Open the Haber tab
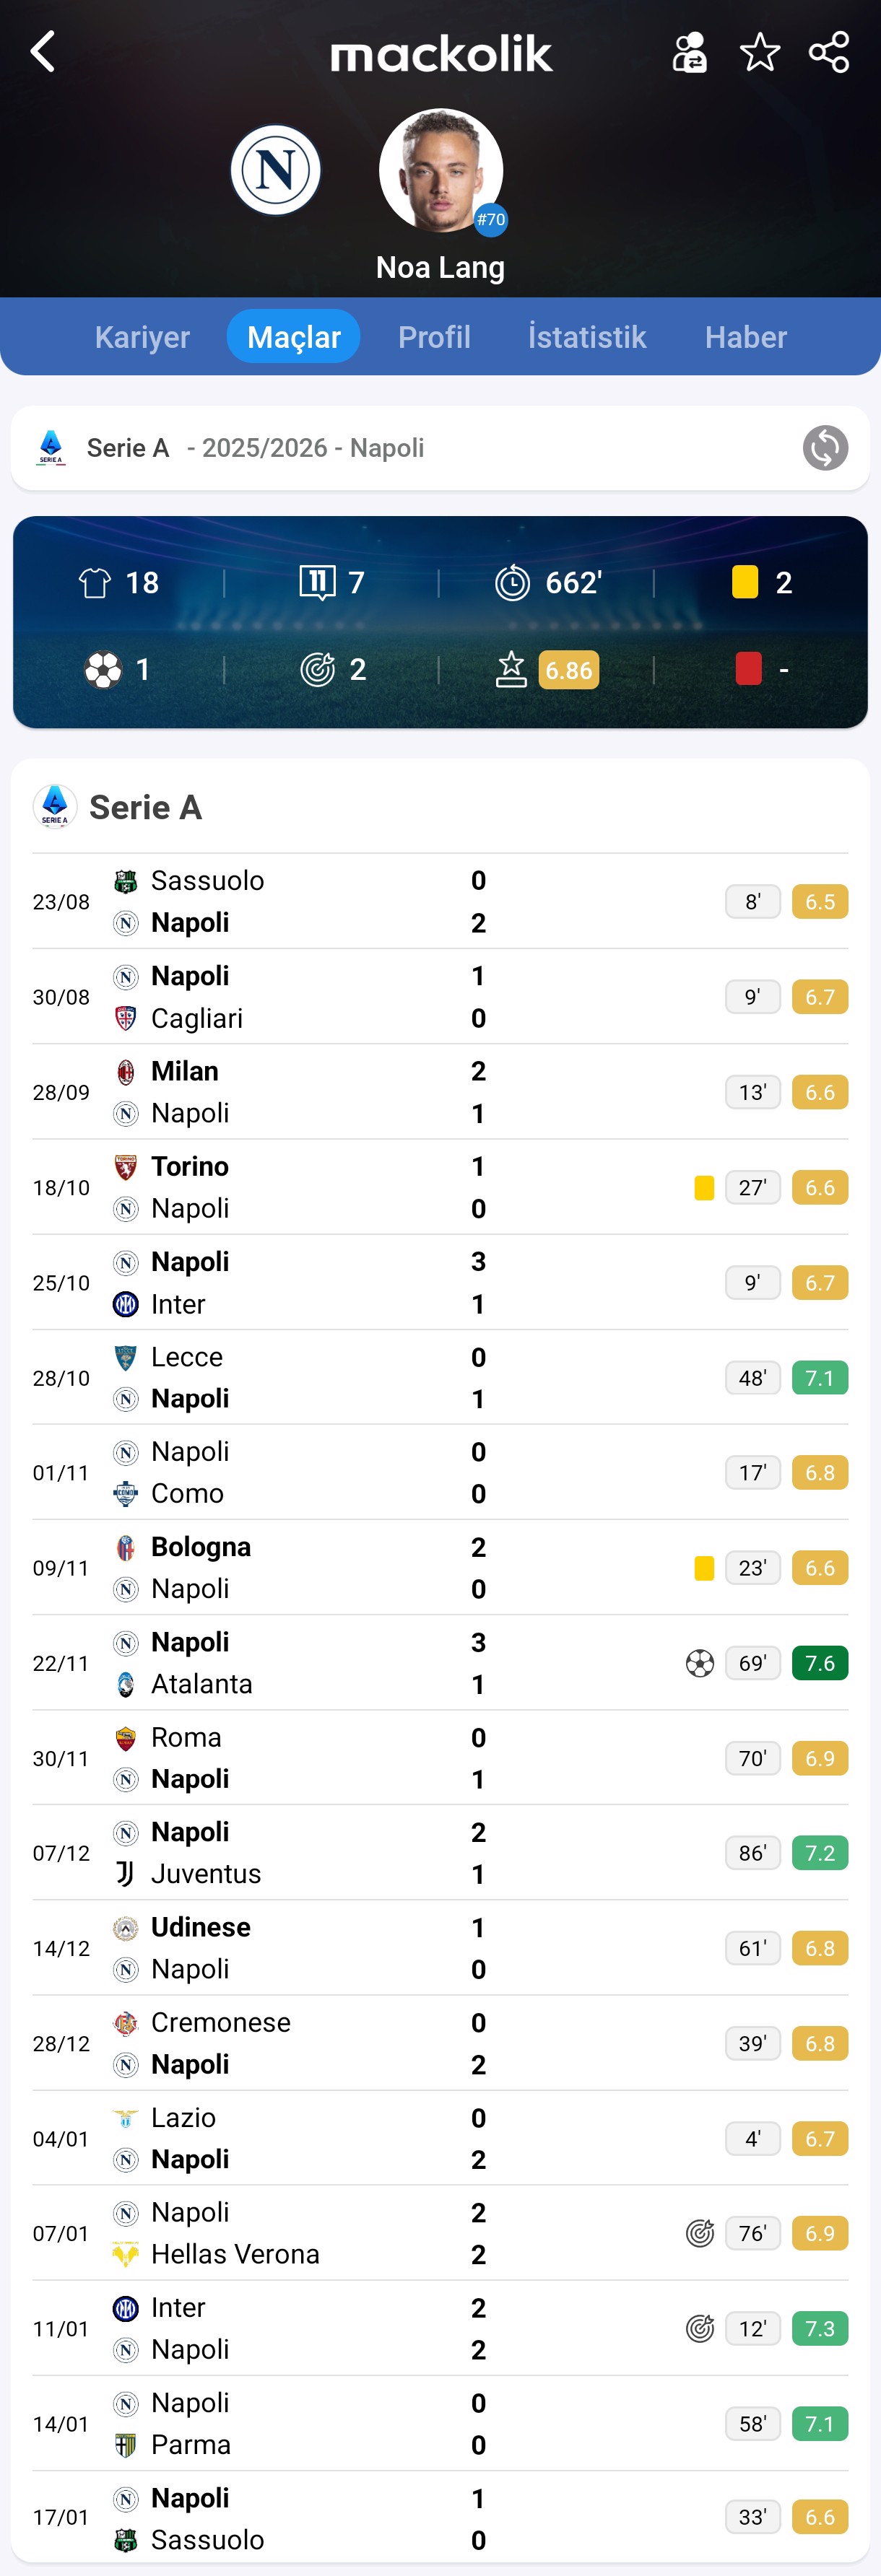Screen dimensions: 881x2576 click(x=745, y=337)
